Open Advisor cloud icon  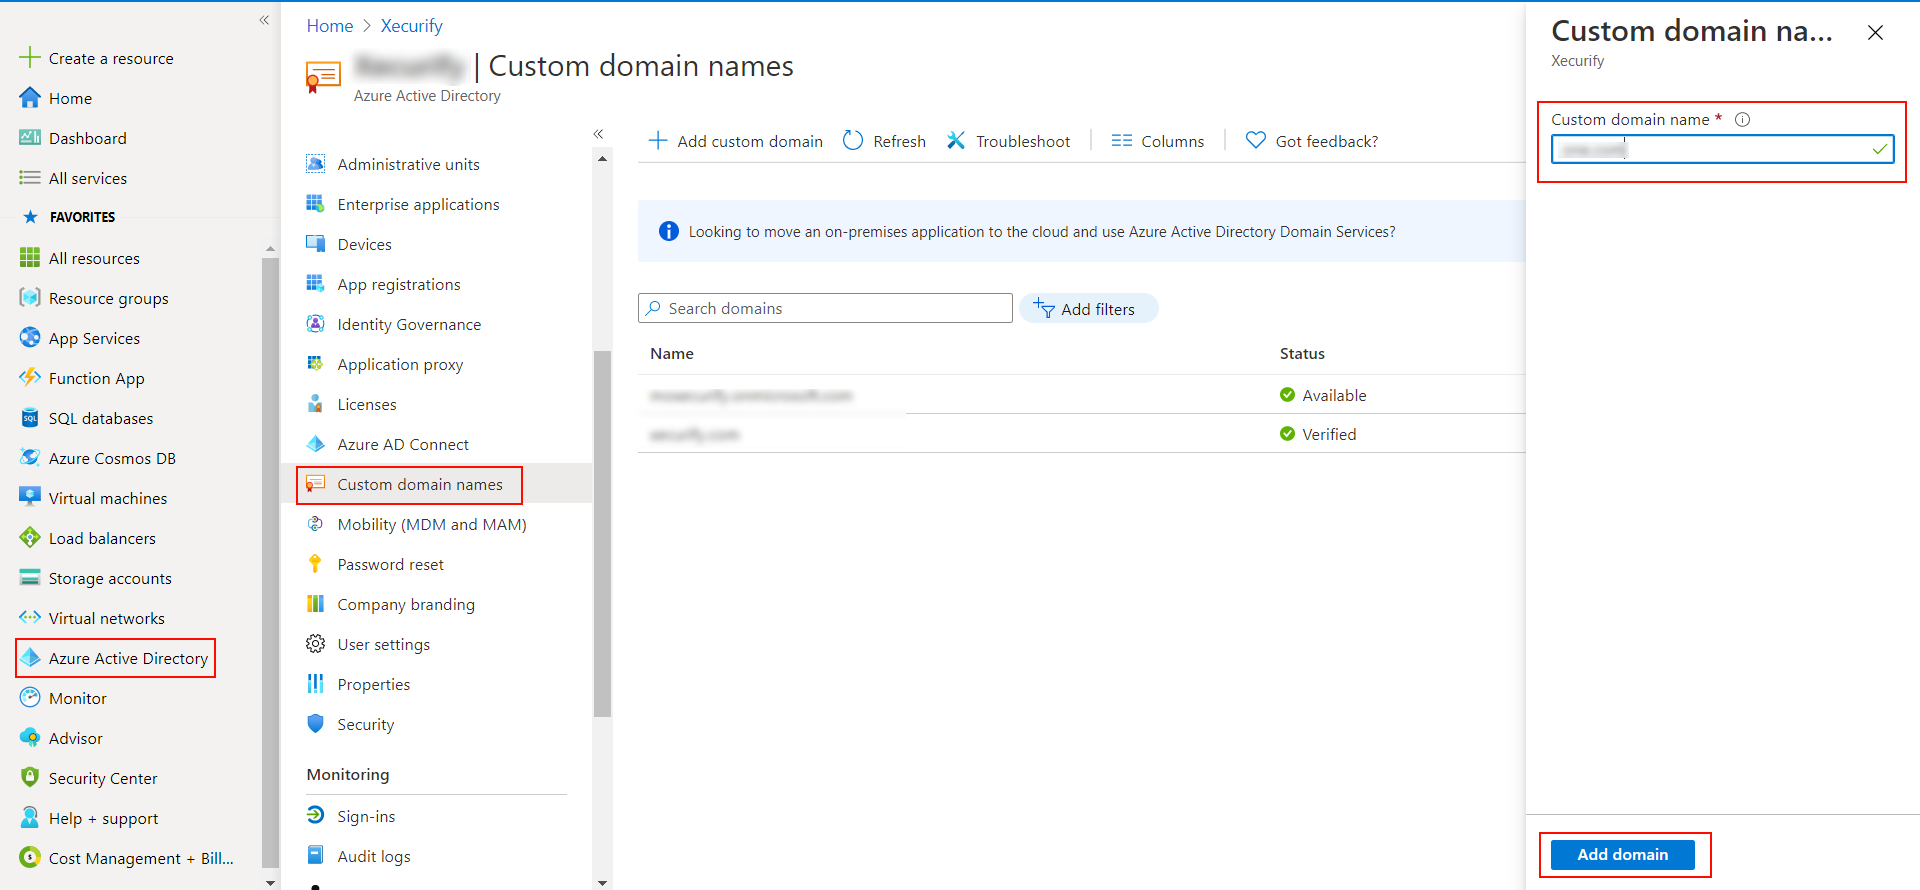pos(30,738)
